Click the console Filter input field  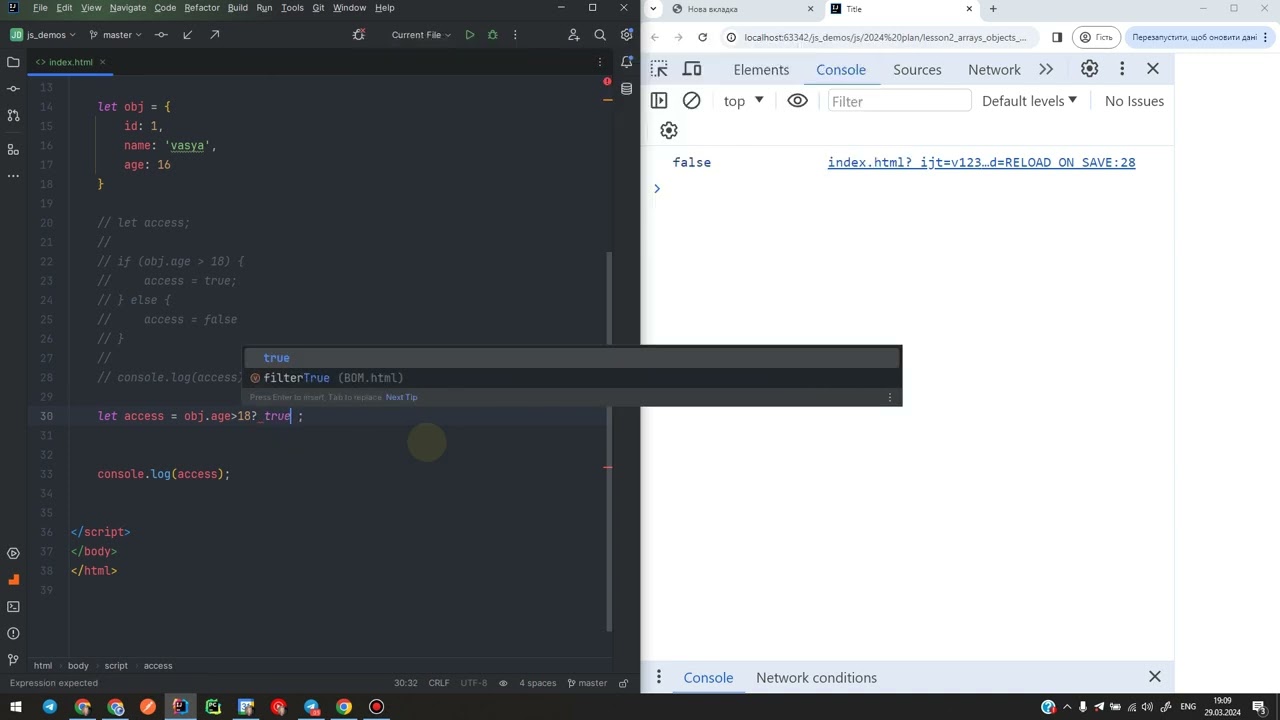pyautogui.click(x=899, y=101)
